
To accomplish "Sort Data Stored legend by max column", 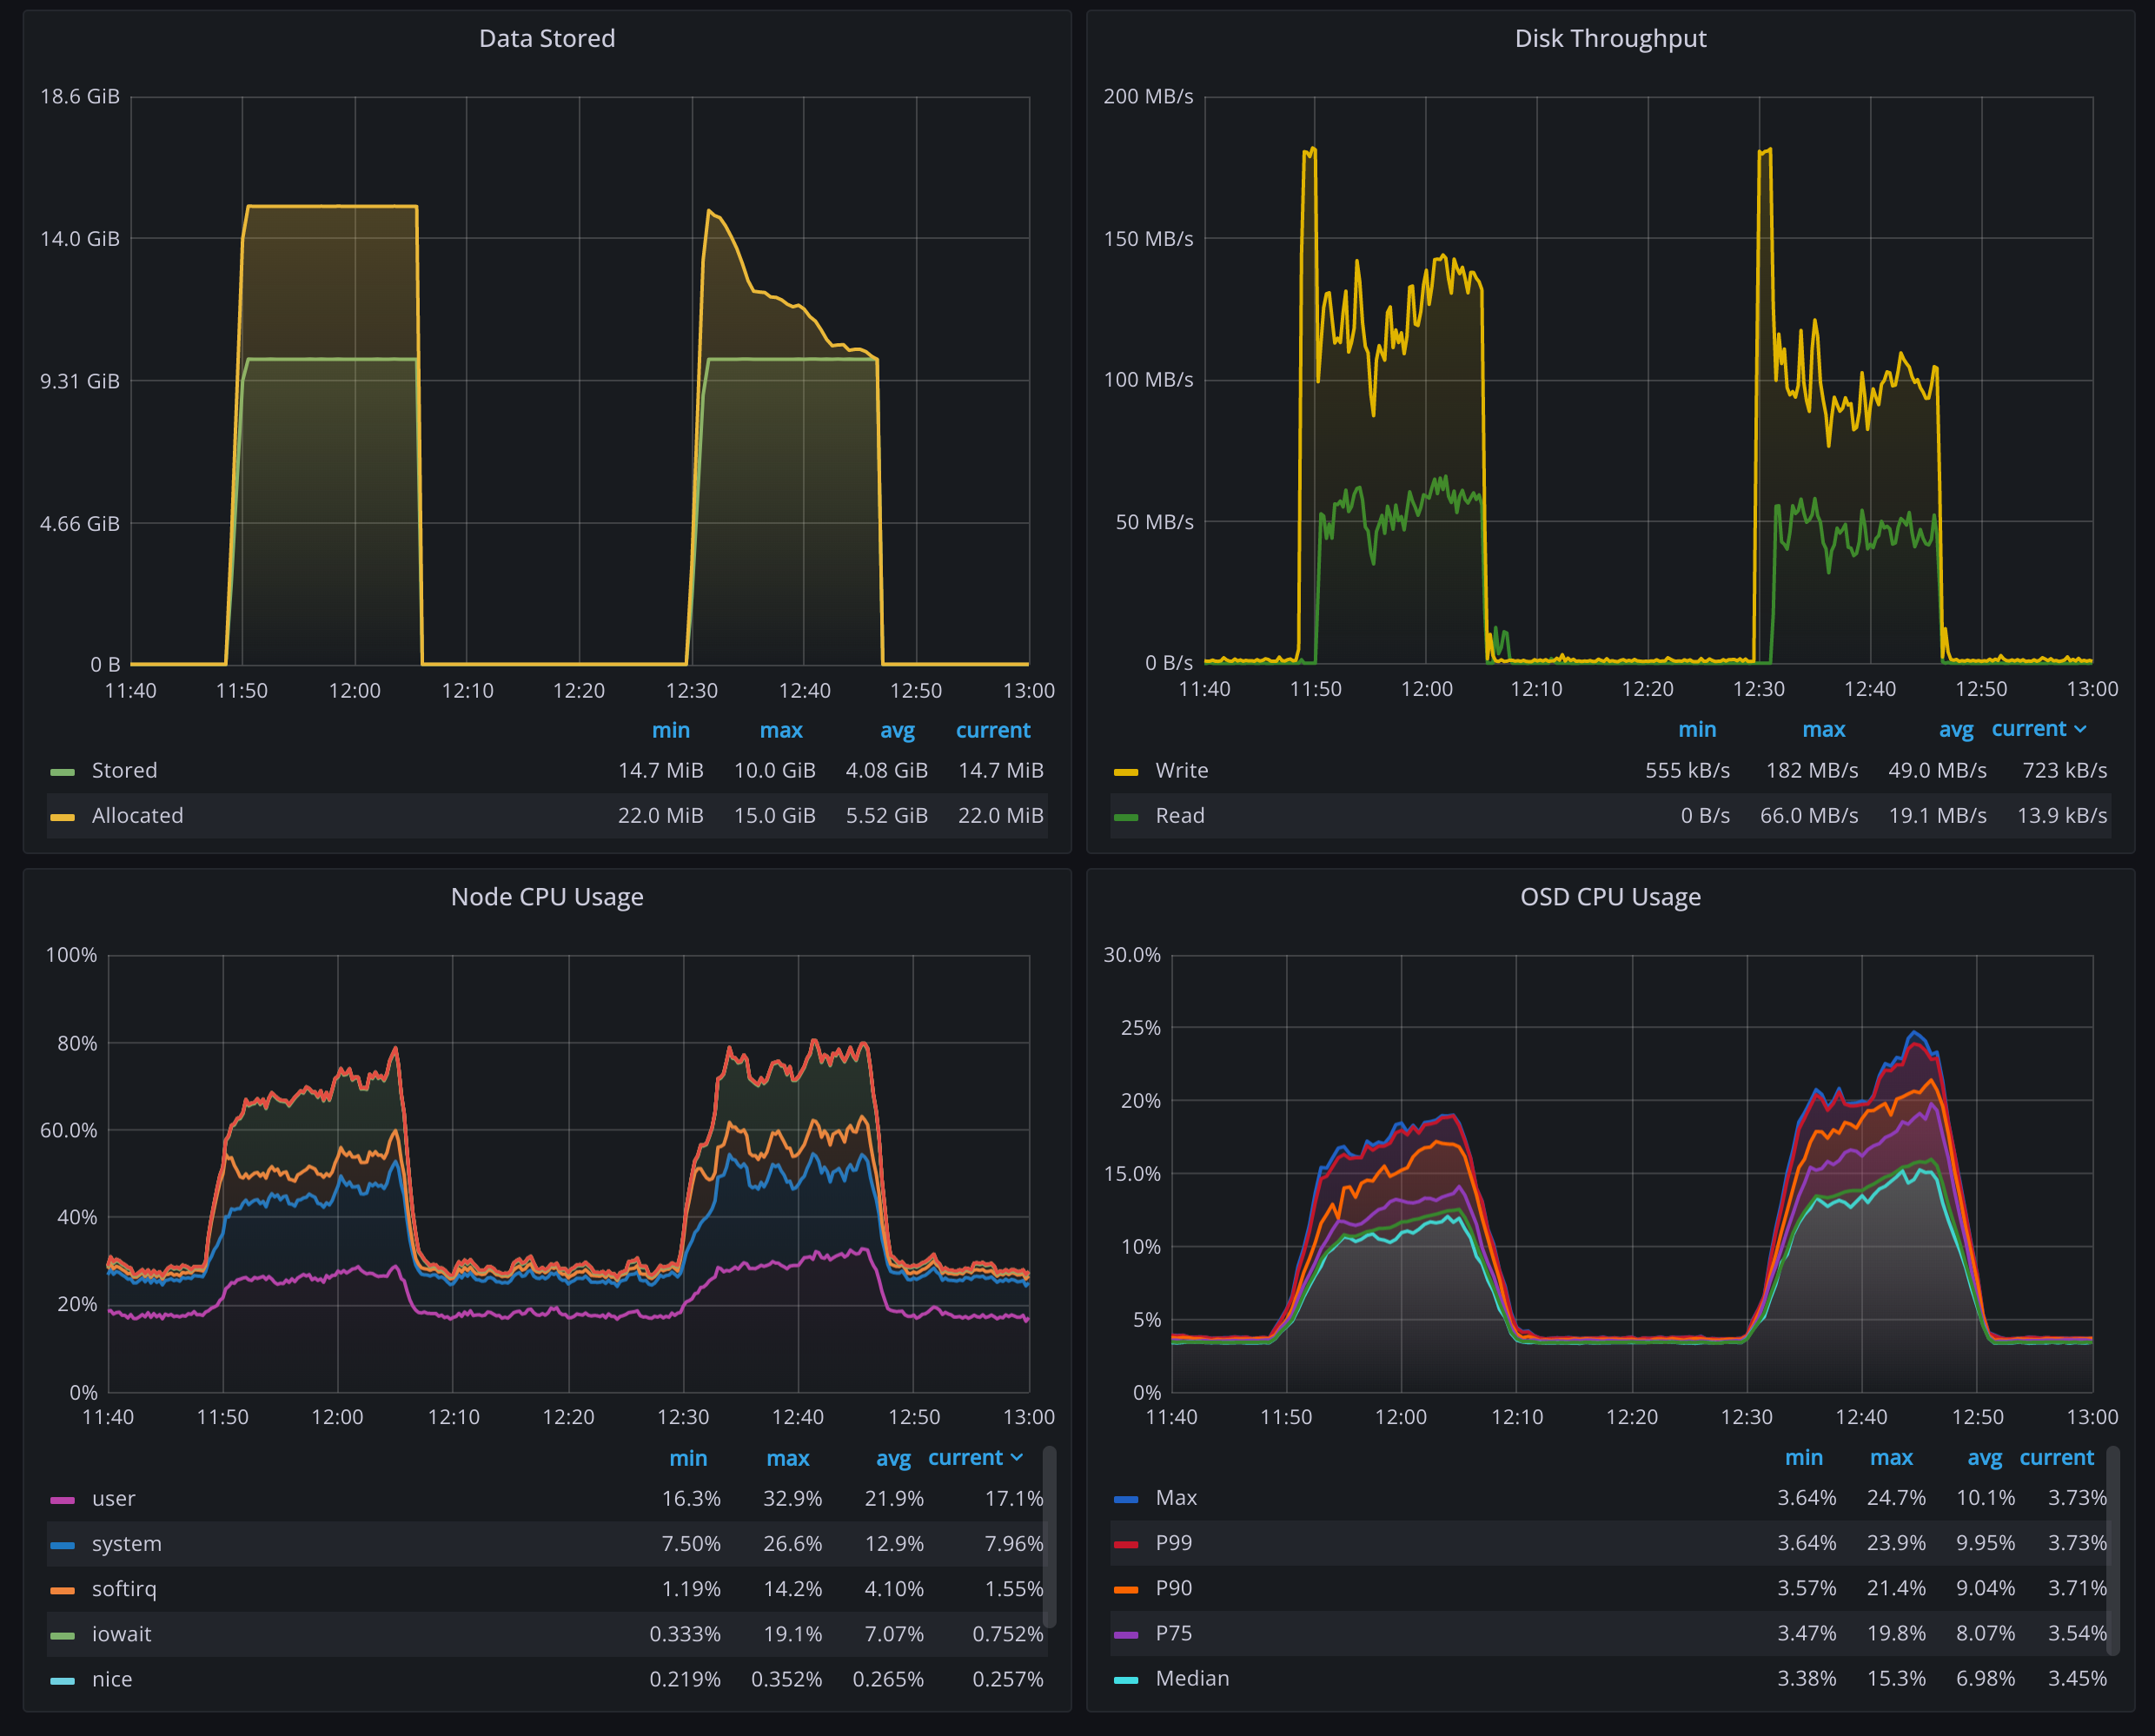I will tap(780, 731).
